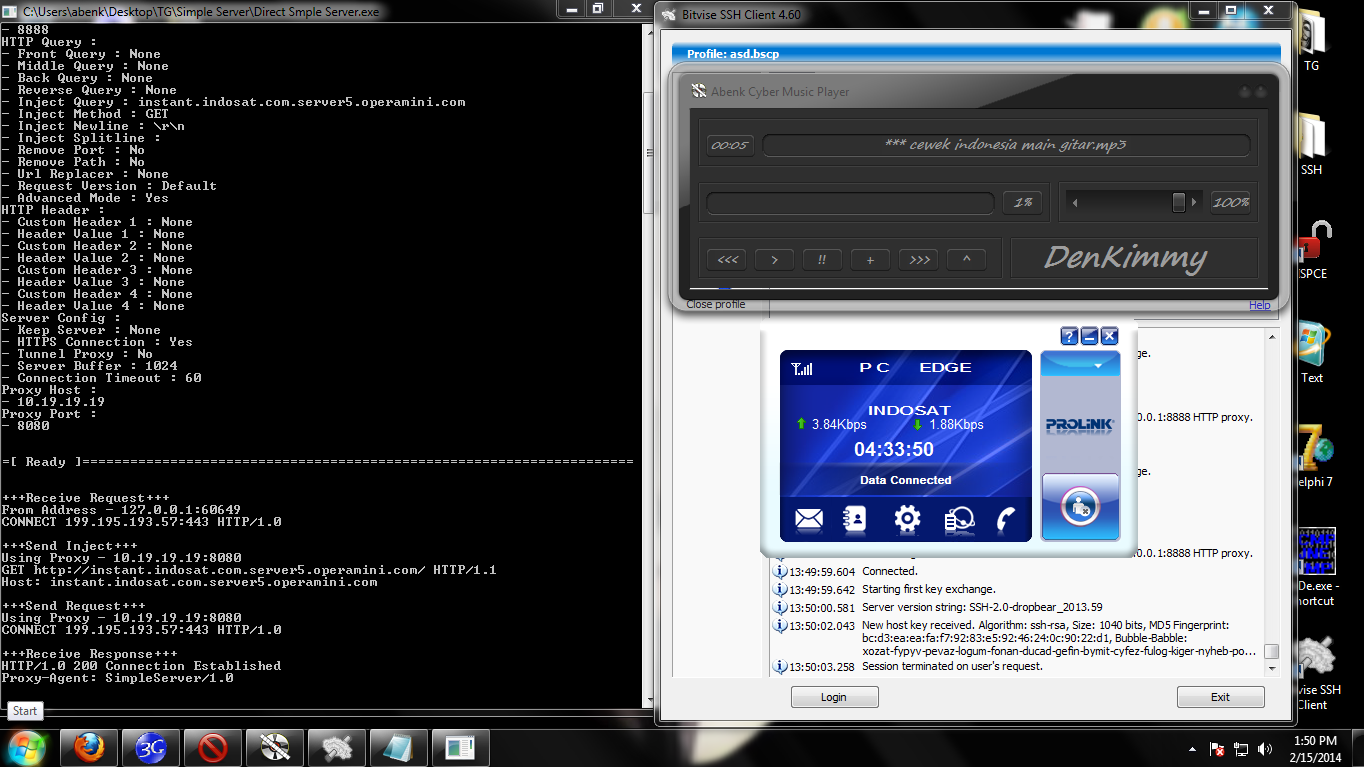This screenshot has width=1364, height=767.
Task: Click the info icon beside 'New host key received'
Action: [780, 625]
